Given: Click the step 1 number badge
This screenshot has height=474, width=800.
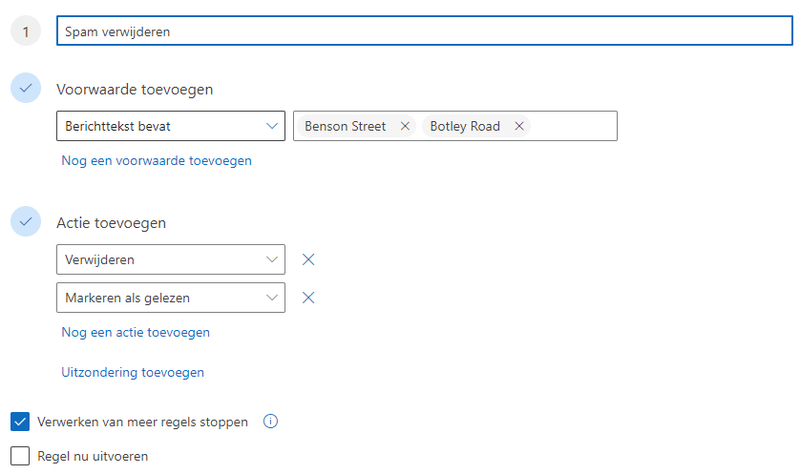Looking at the screenshot, I should point(26,32).
